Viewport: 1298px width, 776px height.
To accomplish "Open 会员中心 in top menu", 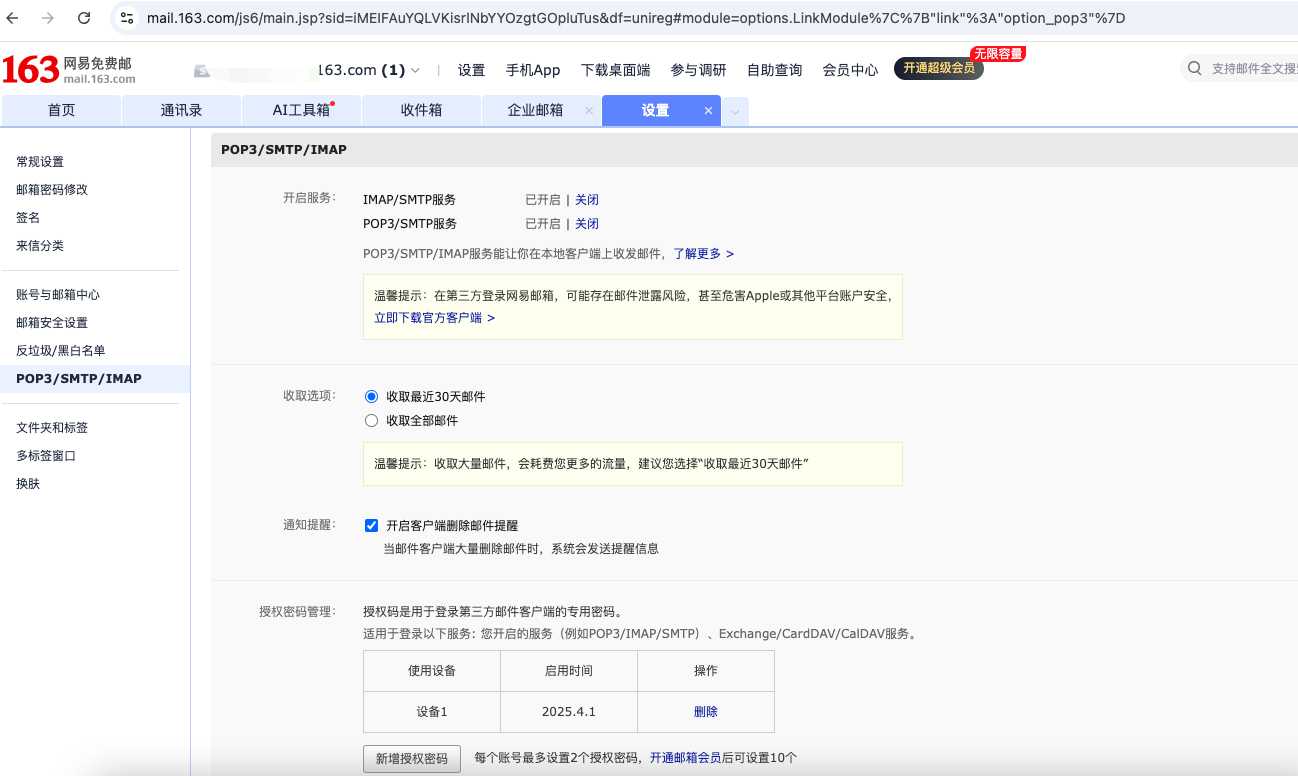I will point(850,70).
